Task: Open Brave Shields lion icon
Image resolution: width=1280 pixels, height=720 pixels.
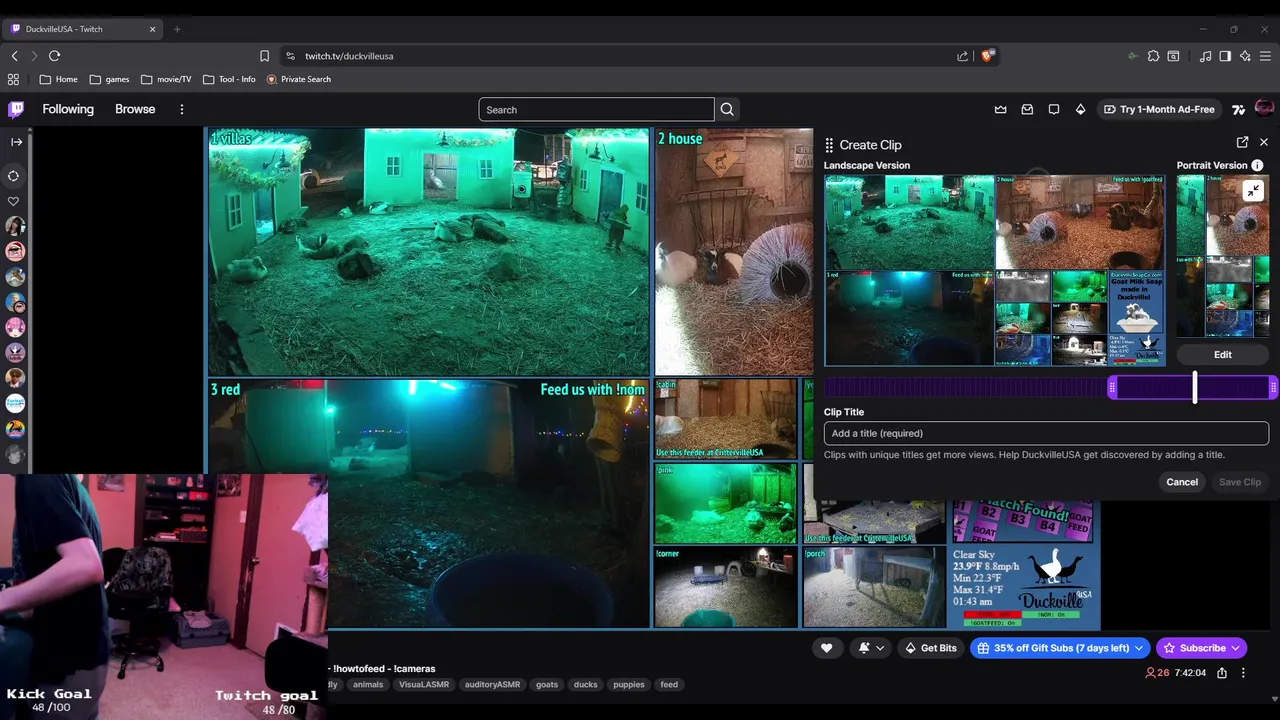Action: (988, 56)
